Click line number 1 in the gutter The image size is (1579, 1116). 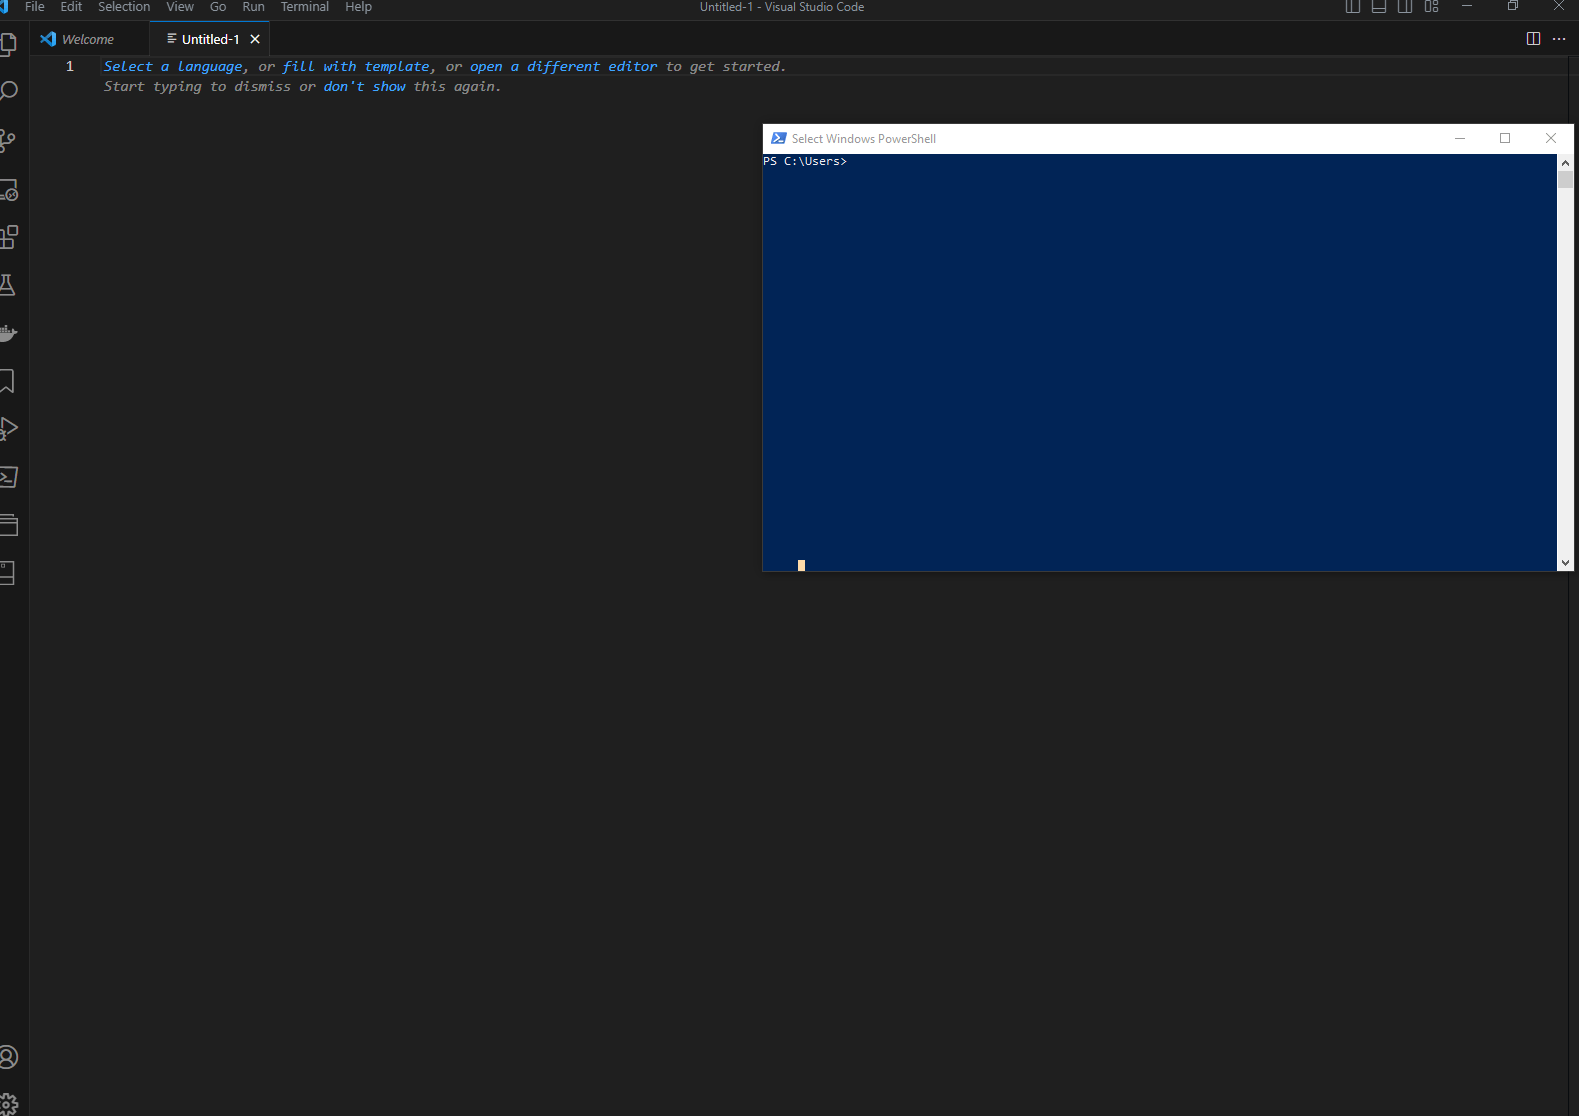70,66
